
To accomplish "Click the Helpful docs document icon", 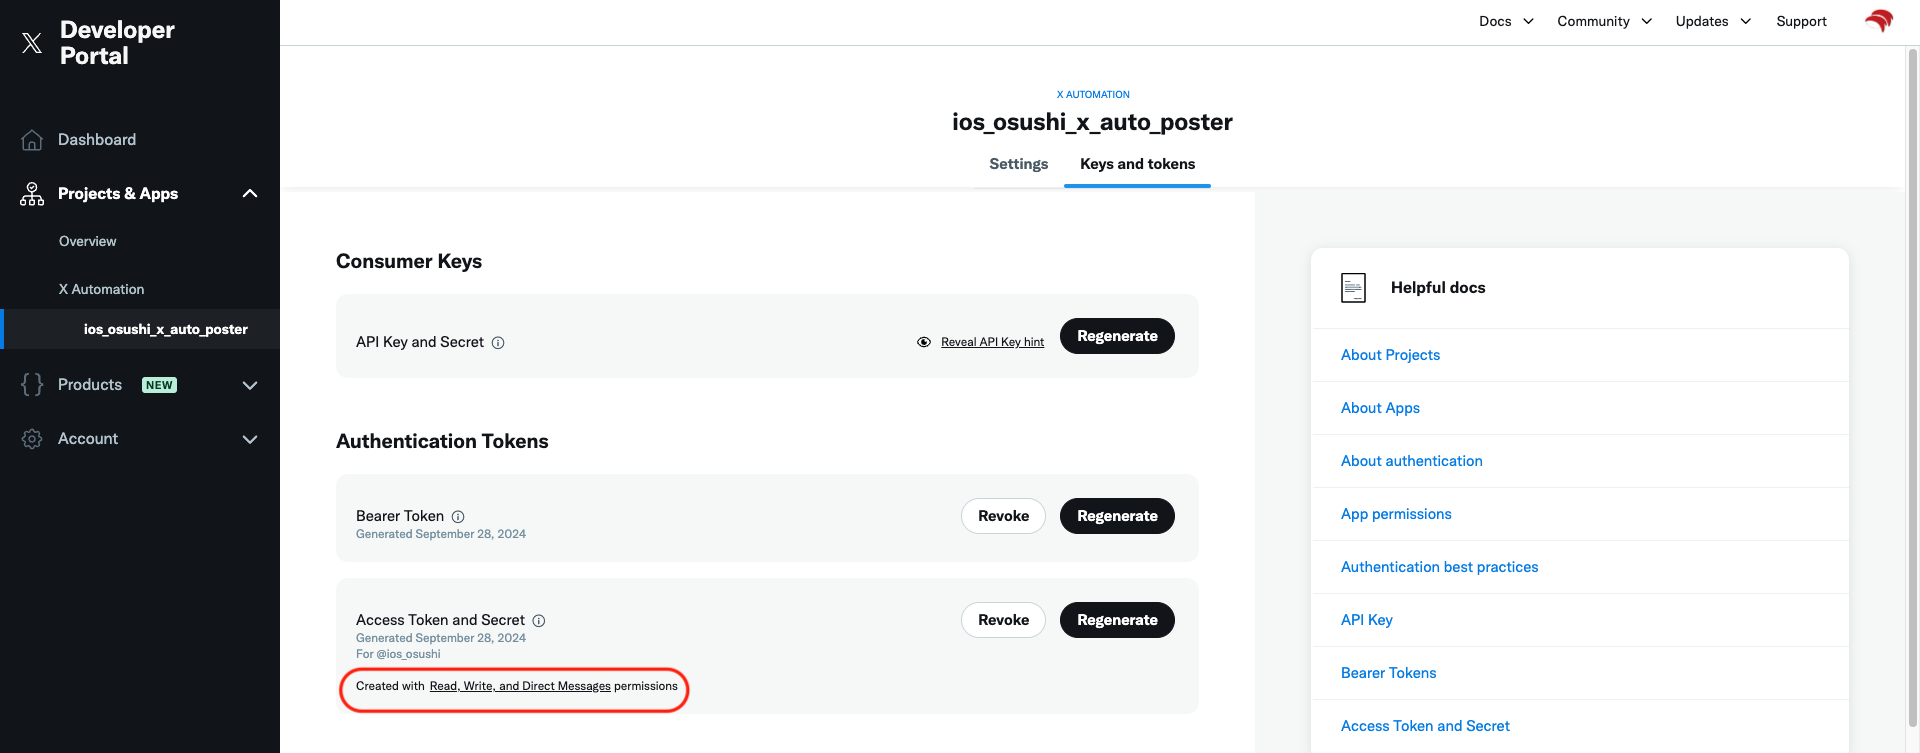I will (1353, 288).
